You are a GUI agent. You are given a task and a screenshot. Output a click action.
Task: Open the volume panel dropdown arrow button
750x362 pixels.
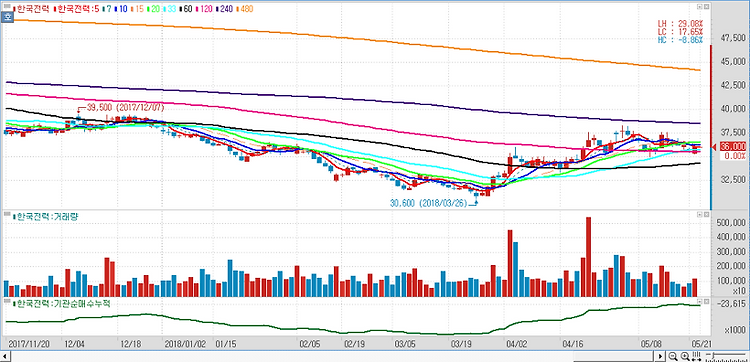point(699,216)
